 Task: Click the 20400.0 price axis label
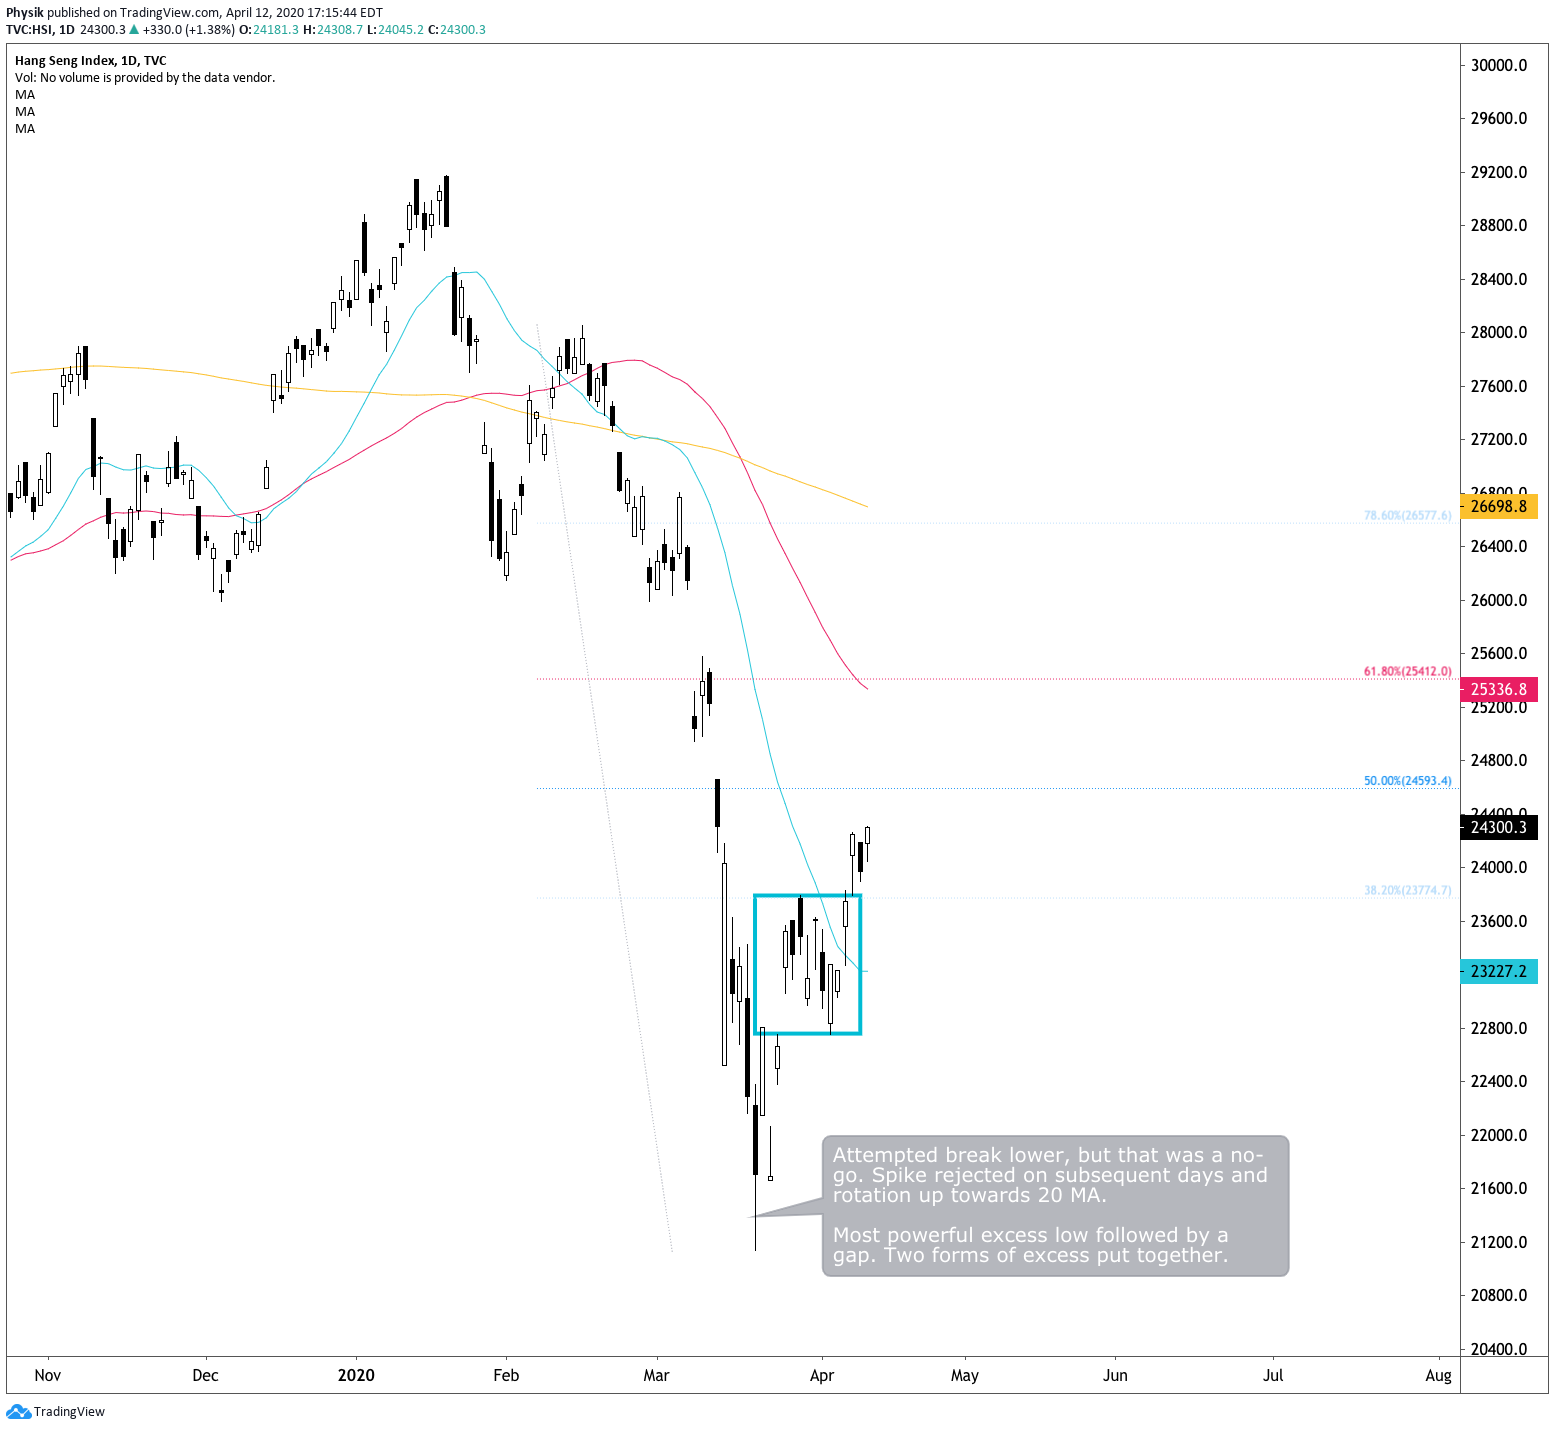pyautogui.click(x=1499, y=1349)
